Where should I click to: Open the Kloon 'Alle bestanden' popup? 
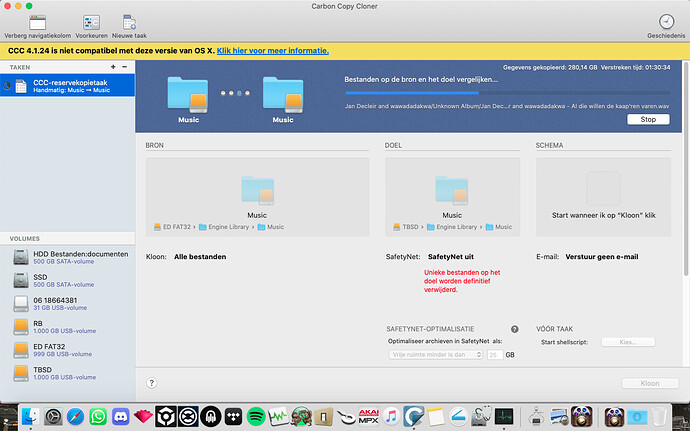point(200,257)
